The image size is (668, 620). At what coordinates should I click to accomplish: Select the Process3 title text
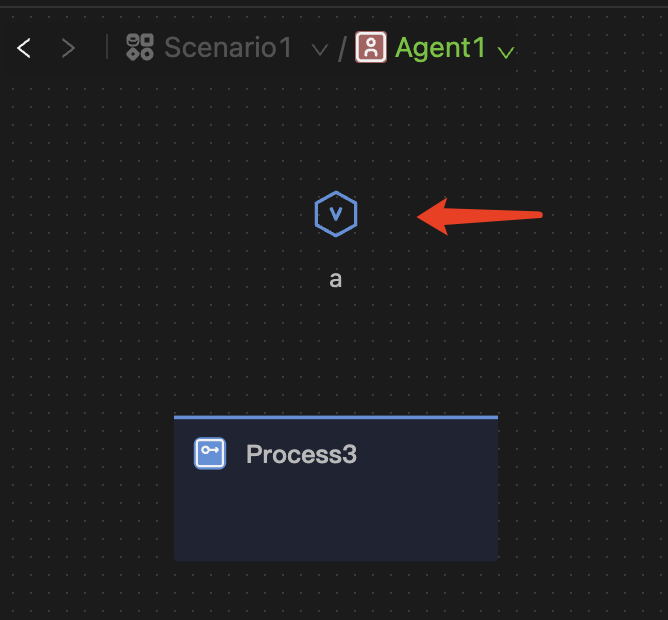[x=301, y=455]
